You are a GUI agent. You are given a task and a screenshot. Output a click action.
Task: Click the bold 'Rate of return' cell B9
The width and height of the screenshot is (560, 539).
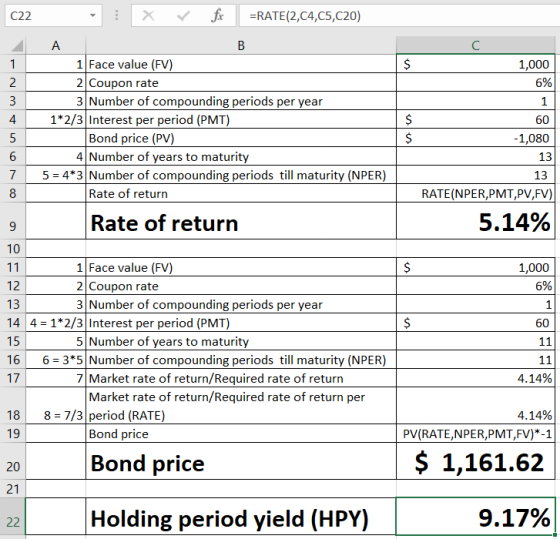tap(241, 221)
